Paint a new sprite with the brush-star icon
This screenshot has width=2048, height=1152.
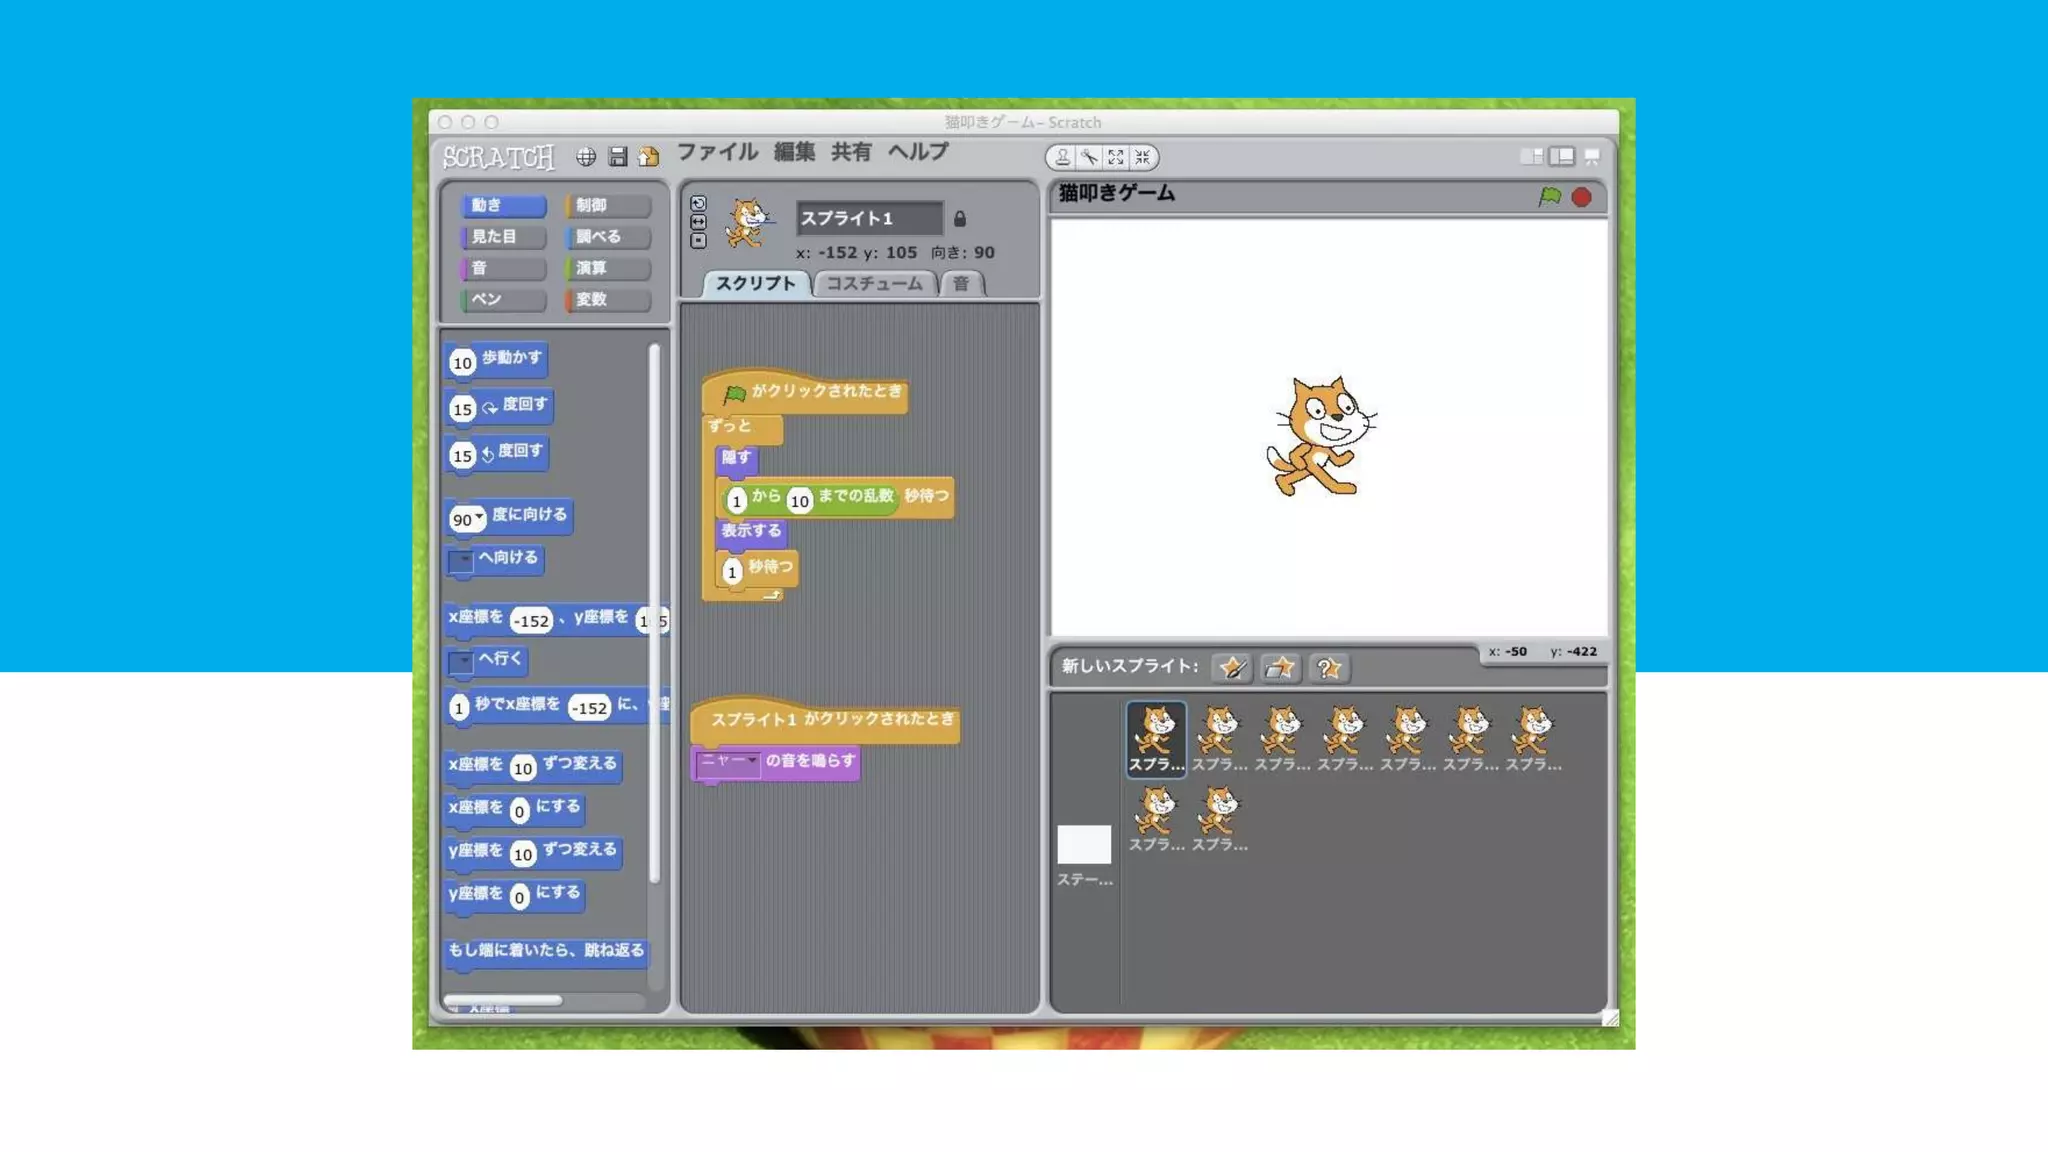(1232, 667)
